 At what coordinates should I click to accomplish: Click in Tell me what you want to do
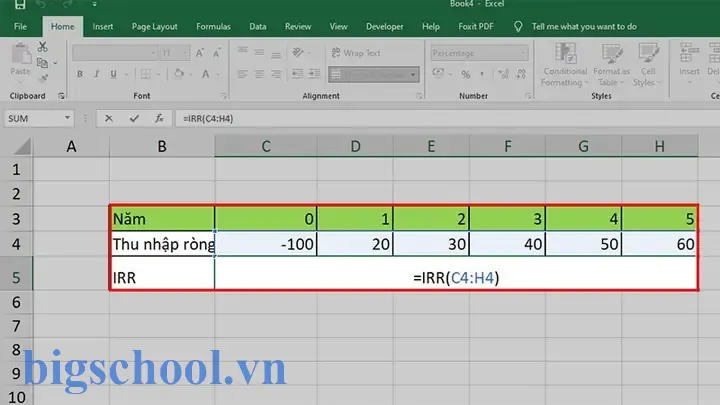(x=584, y=27)
